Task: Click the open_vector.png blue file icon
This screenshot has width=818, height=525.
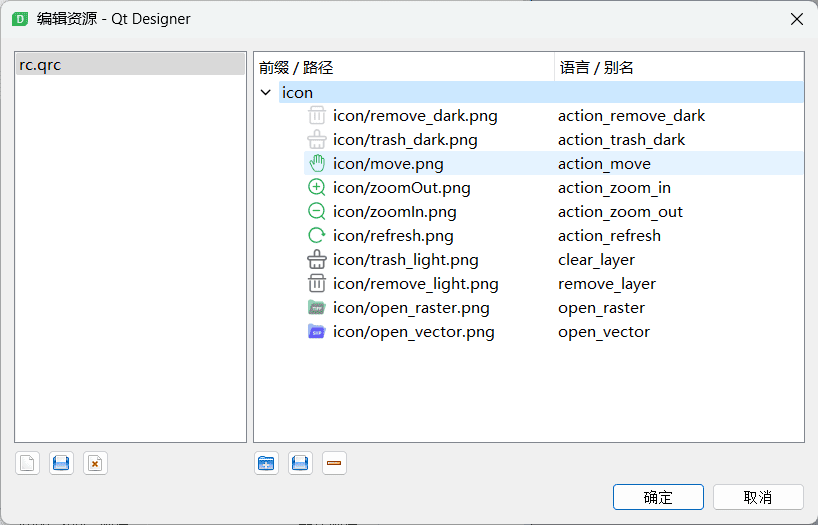Action: click(317, 332)
